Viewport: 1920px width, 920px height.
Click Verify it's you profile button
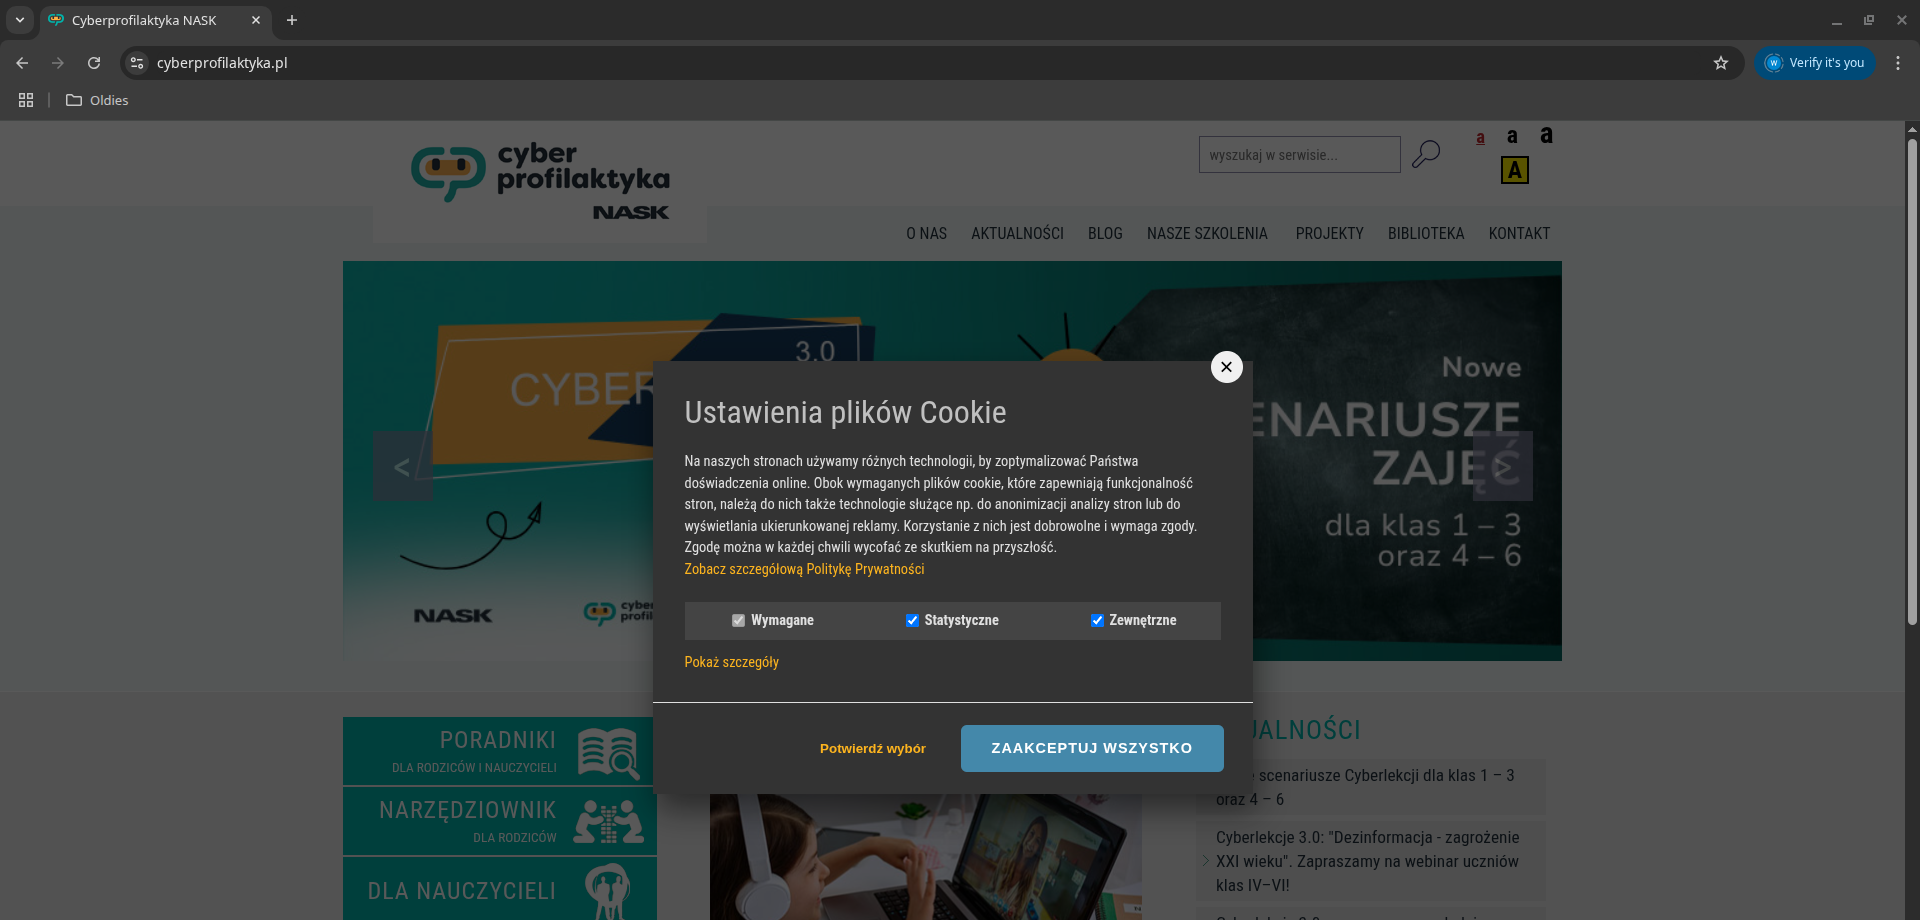click(1815, 63)
